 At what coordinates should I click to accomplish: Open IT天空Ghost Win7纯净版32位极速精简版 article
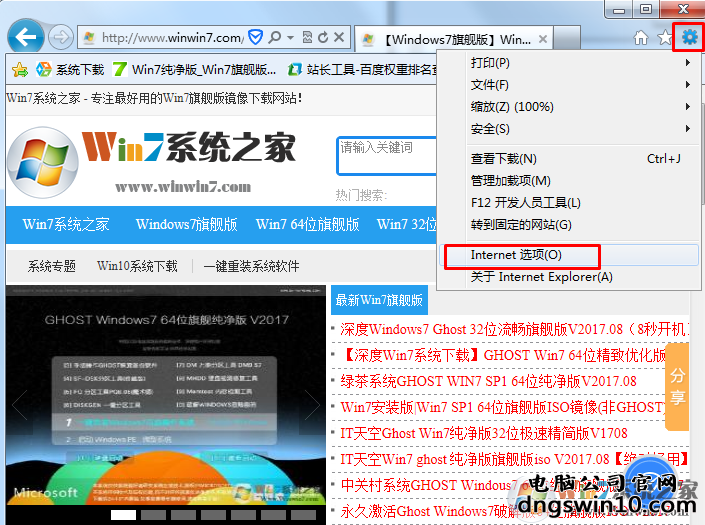[x=483, y=434]
